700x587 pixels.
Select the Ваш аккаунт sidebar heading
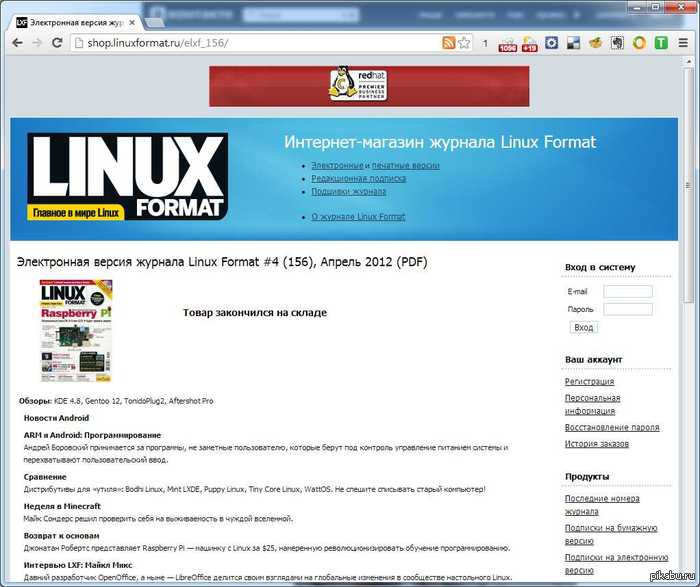pos(594,360)
